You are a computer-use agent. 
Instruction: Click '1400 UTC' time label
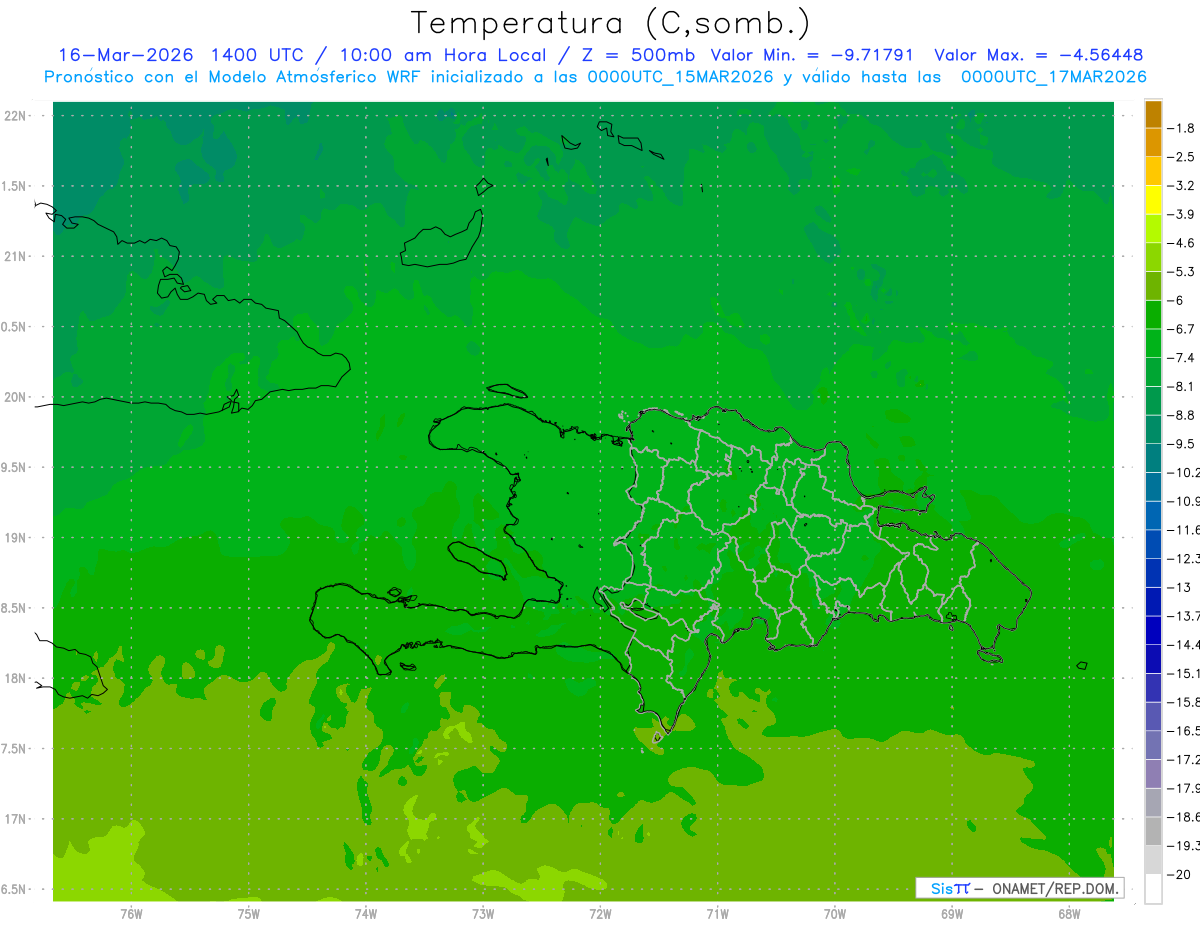(x=256, y=55)
